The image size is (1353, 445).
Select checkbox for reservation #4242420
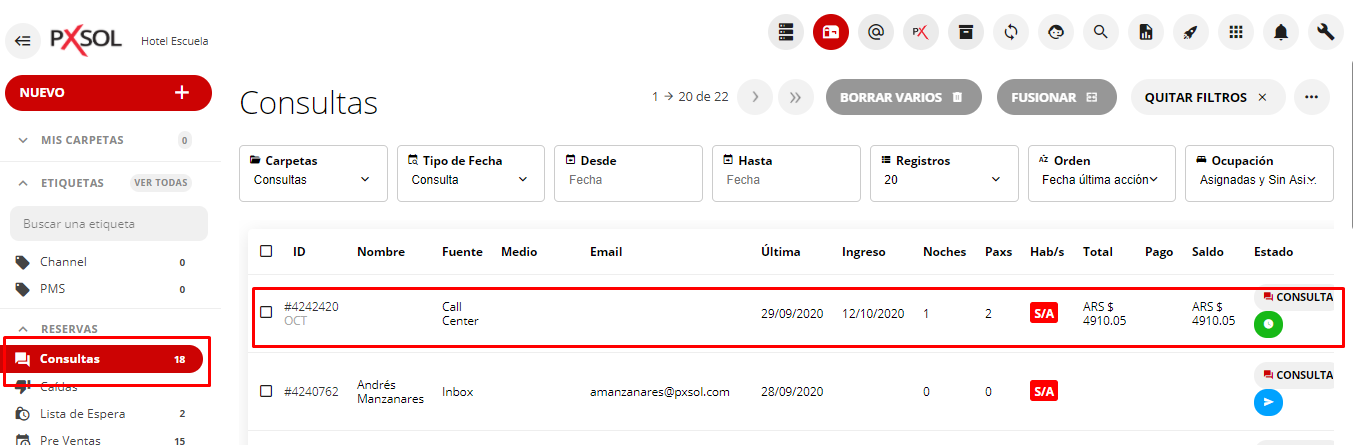(266, 312)
